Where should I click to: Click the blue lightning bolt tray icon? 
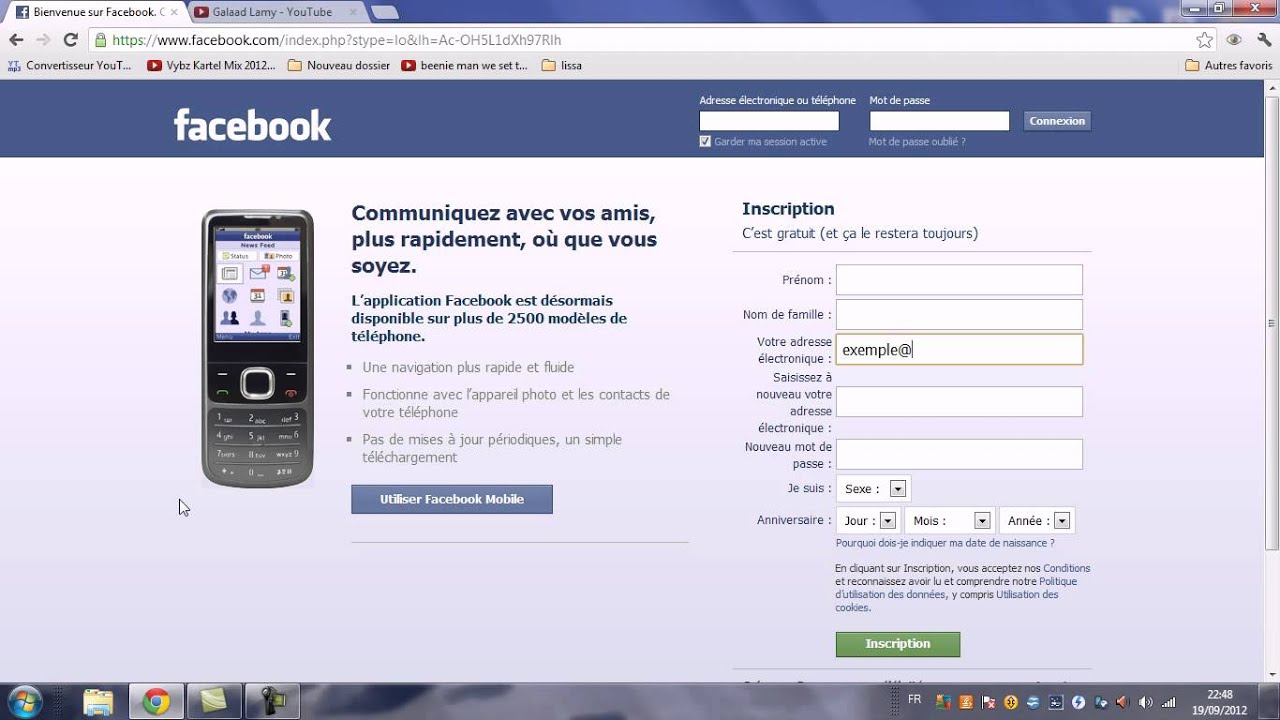click(x=1078, y=702)
